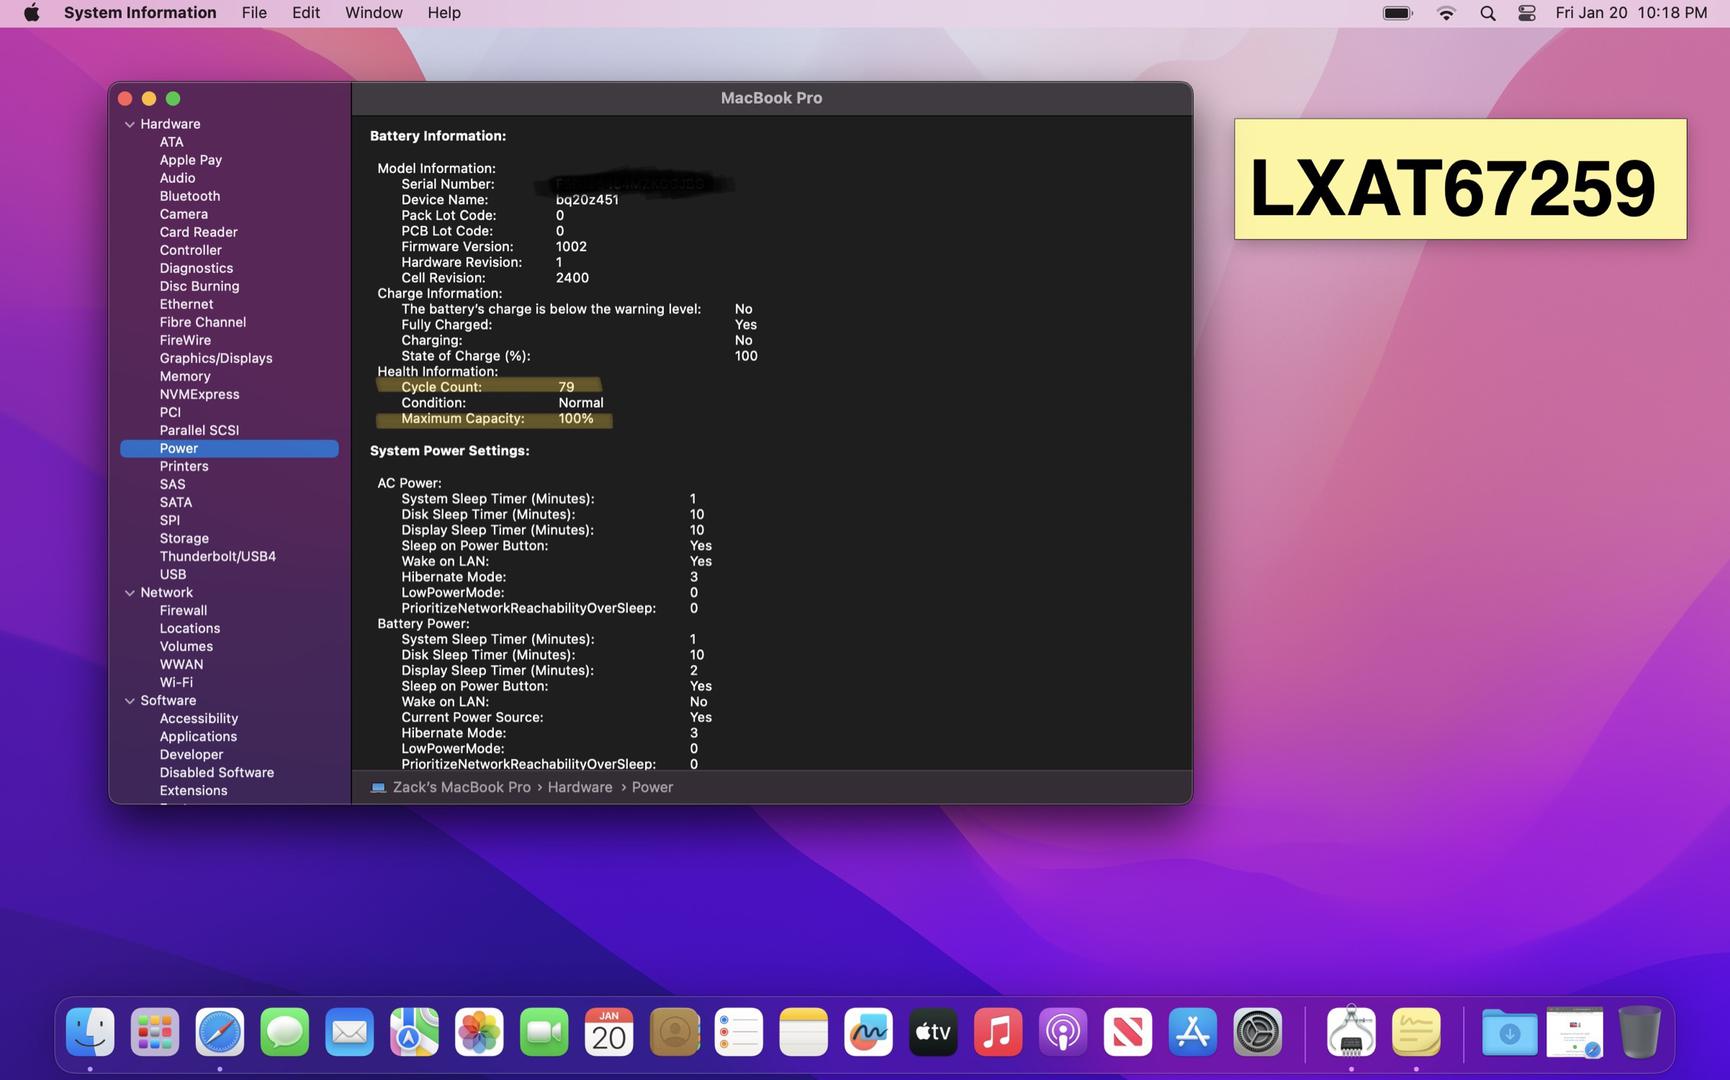The height and width of the screenshot is (1080, 1730).
Task: Click Zack's MacBook Pro in path bar
Action: pyautogui.click(x=462, y=787)
